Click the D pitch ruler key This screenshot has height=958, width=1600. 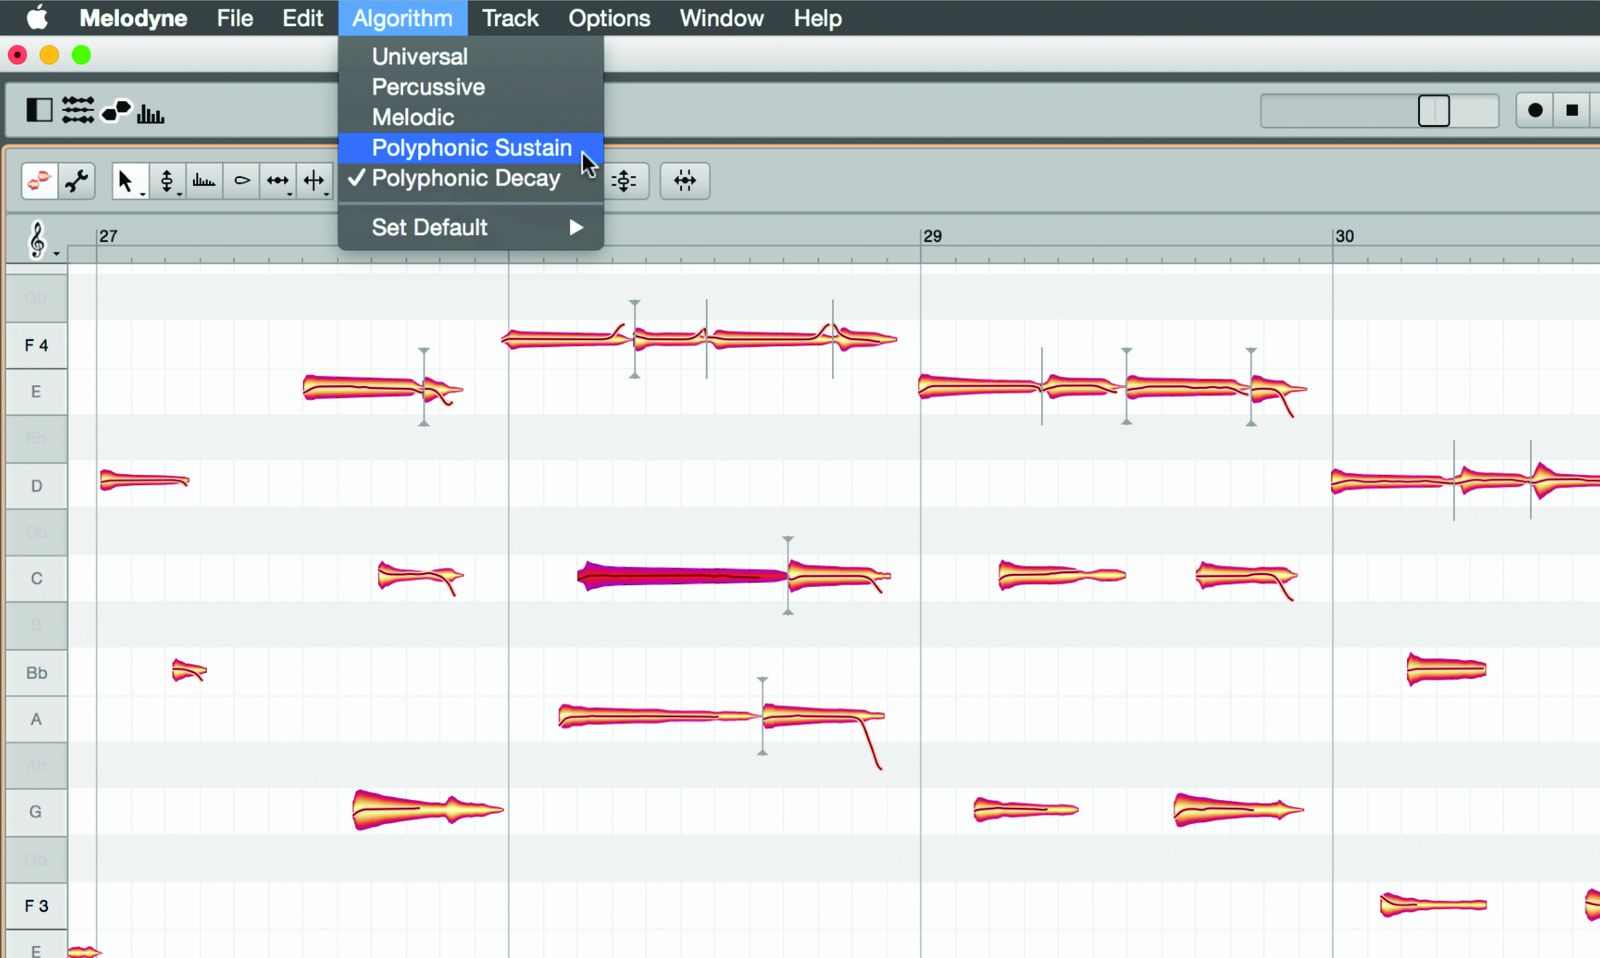pyautogui.click(x=37, y=486)
